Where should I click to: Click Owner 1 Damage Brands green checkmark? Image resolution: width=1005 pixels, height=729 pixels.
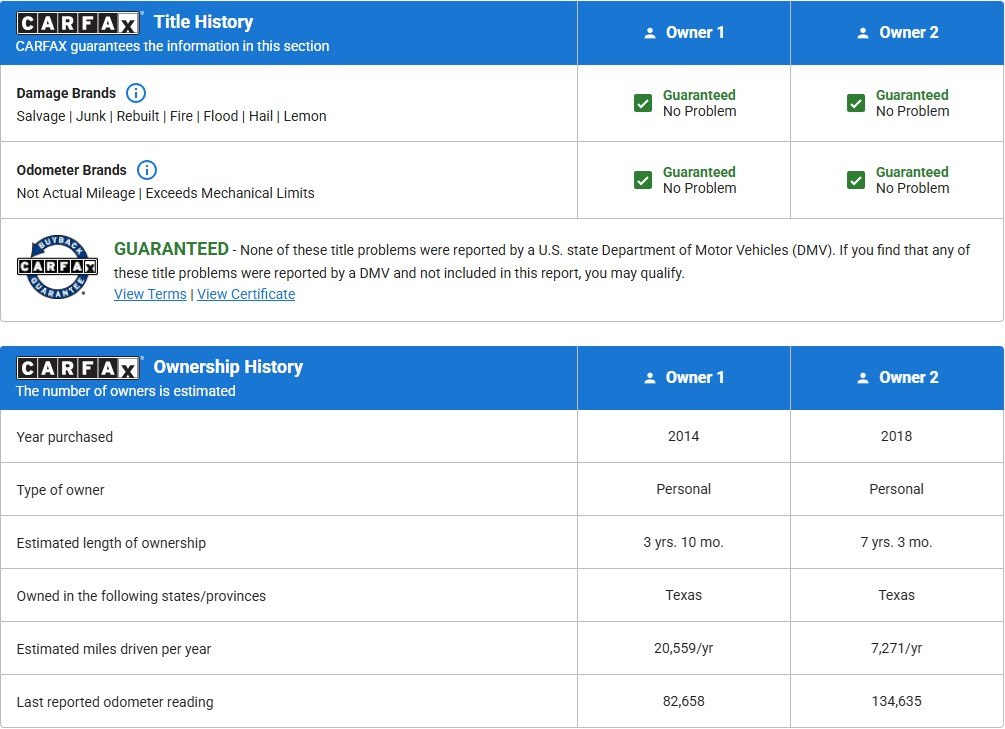(643, 103)
